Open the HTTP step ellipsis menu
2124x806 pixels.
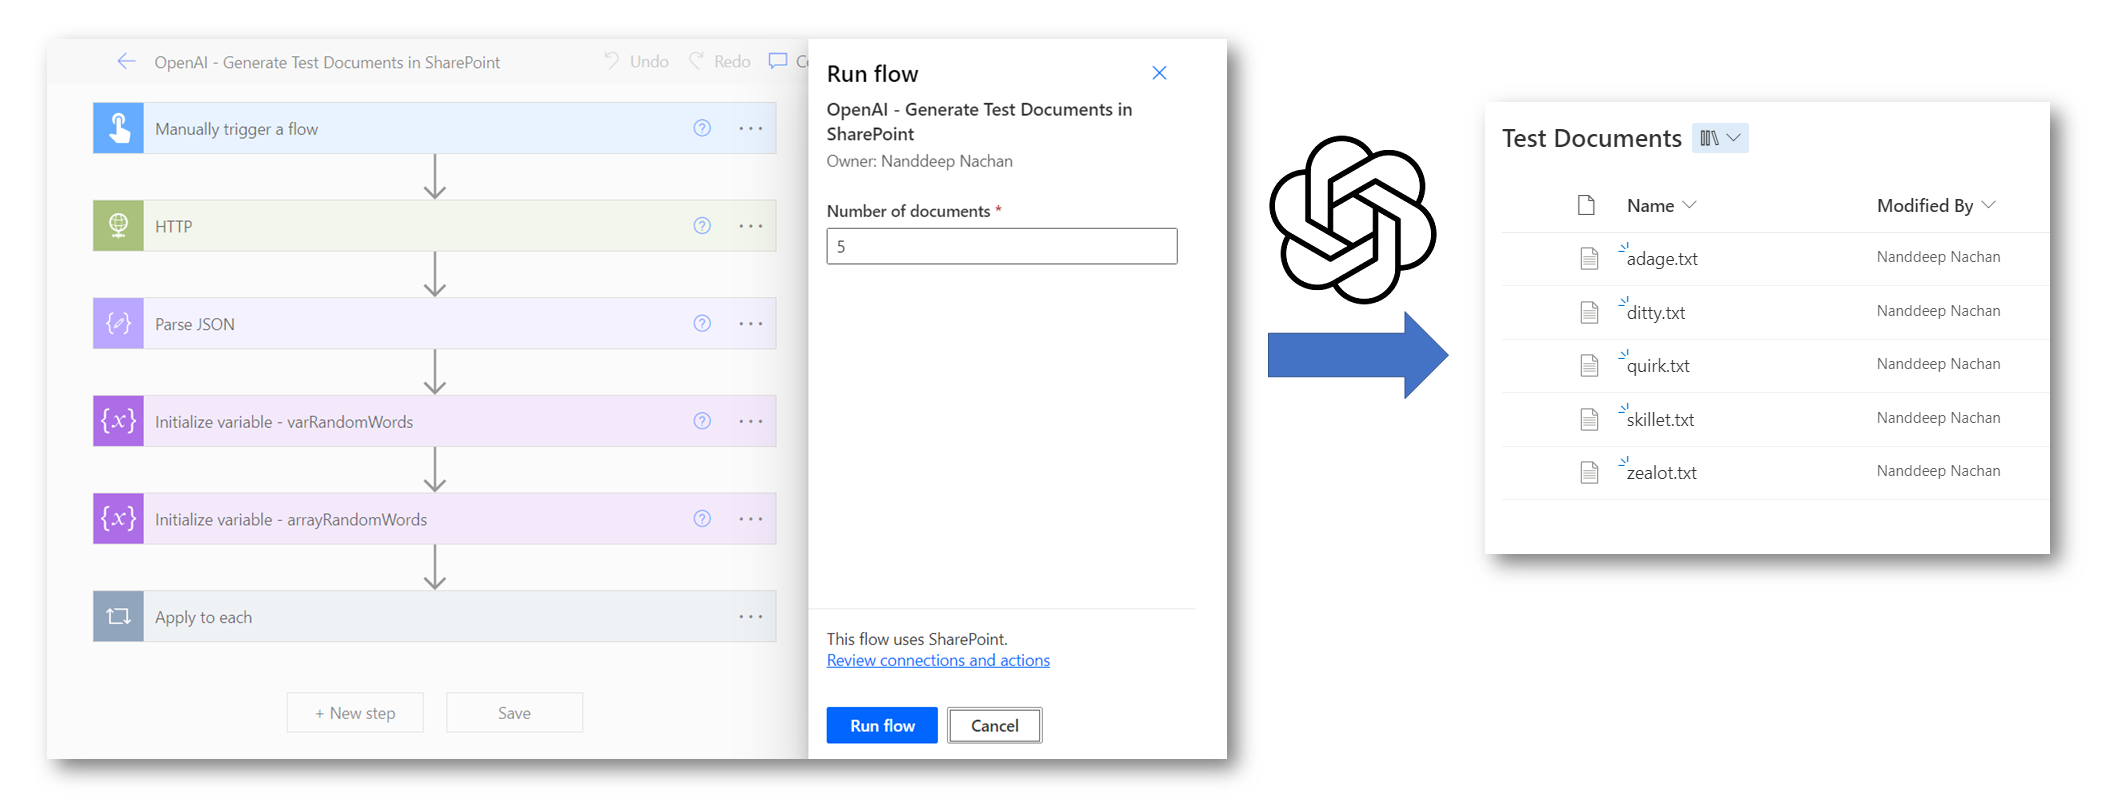click(750, 226)
